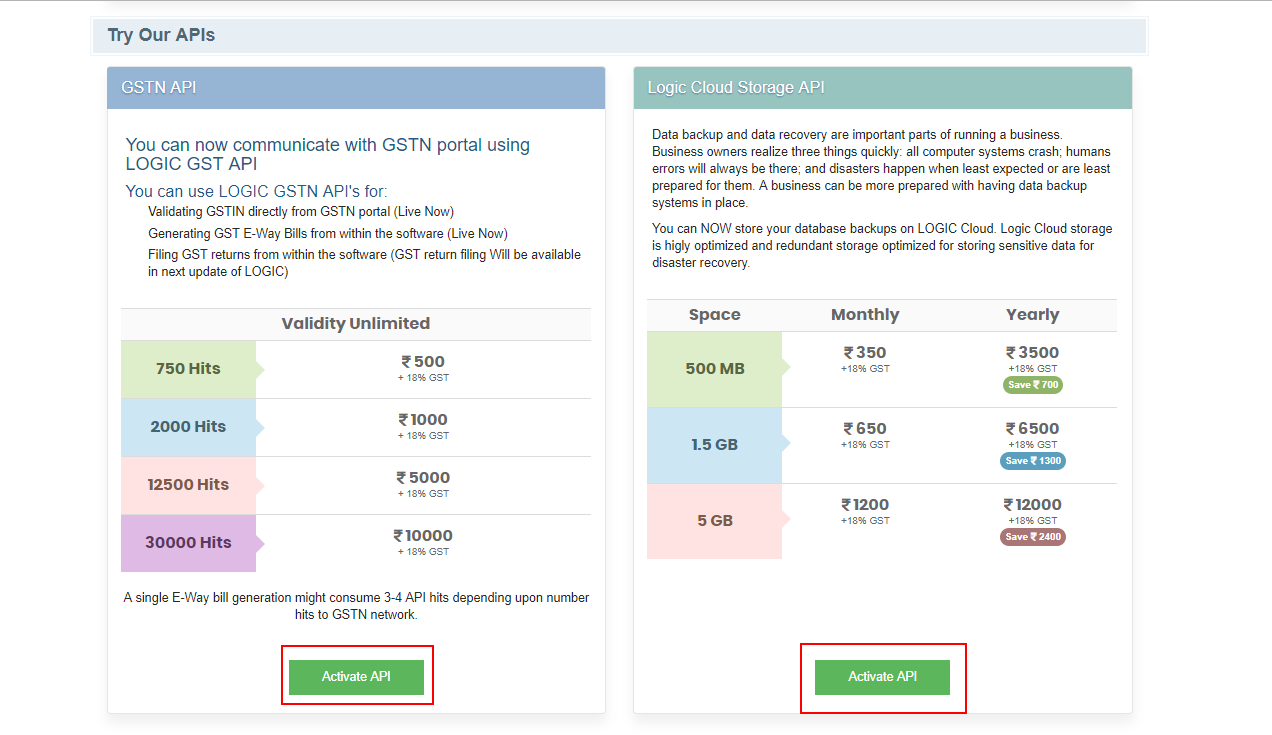Click the ₹1200 monthly price
The image size is (1272, 735).
coord(865,505)
